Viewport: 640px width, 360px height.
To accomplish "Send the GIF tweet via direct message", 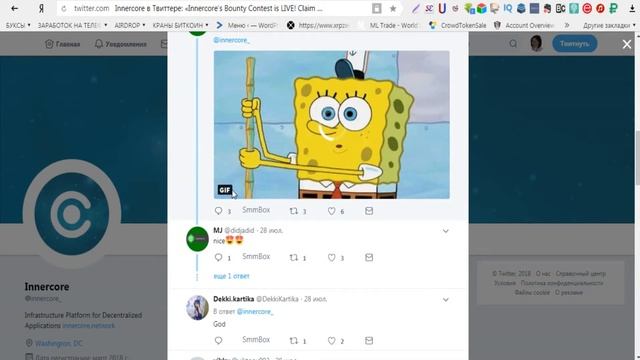I will pos(369,211).
